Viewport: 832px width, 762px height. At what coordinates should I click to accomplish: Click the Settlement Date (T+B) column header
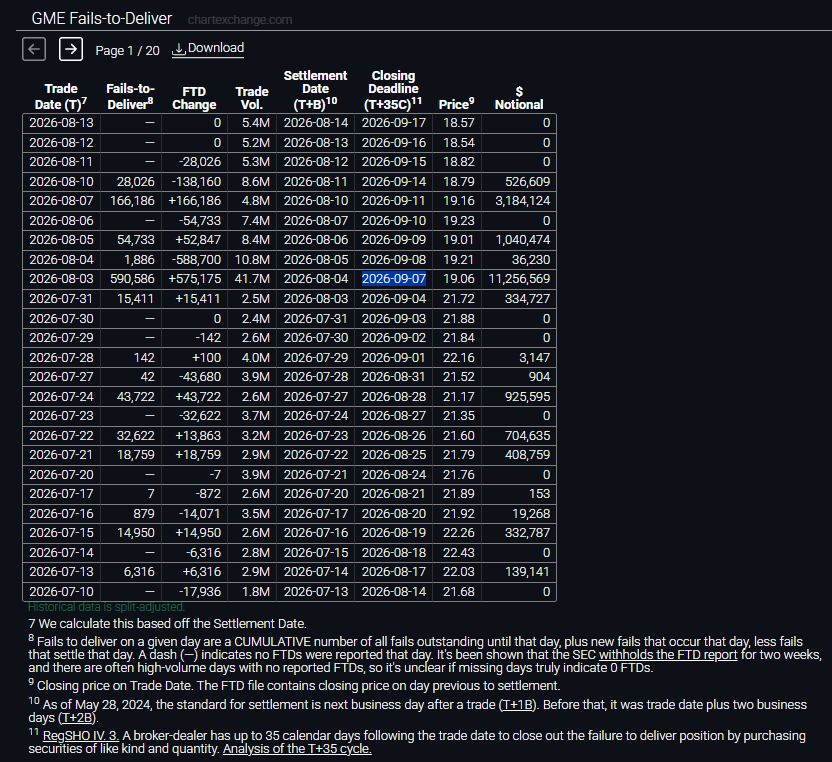(315, 90)
